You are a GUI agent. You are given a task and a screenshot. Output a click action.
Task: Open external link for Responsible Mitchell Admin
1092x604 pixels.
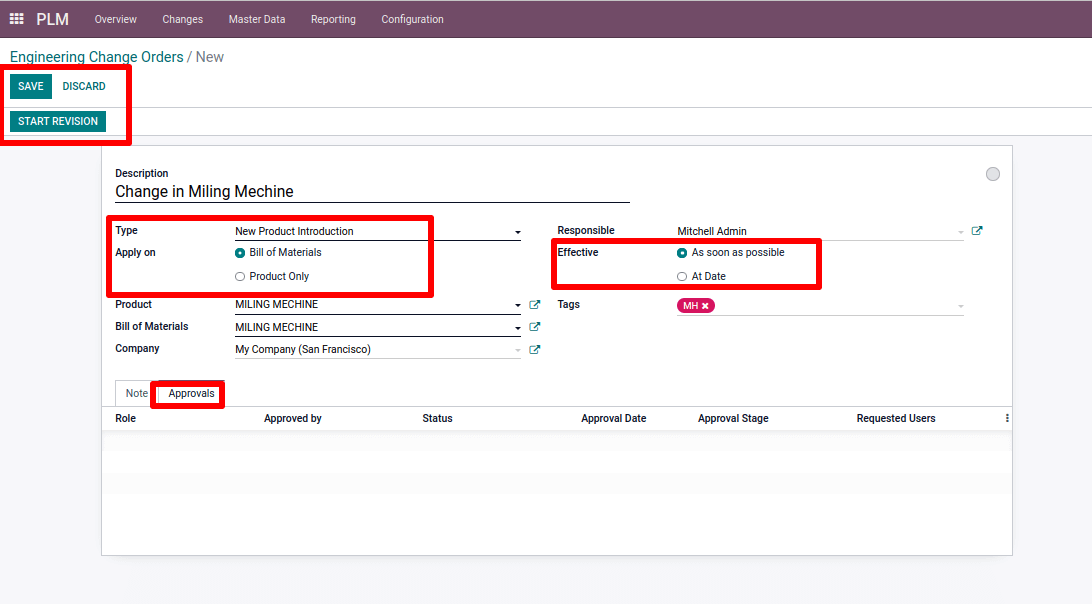point(977,231)
